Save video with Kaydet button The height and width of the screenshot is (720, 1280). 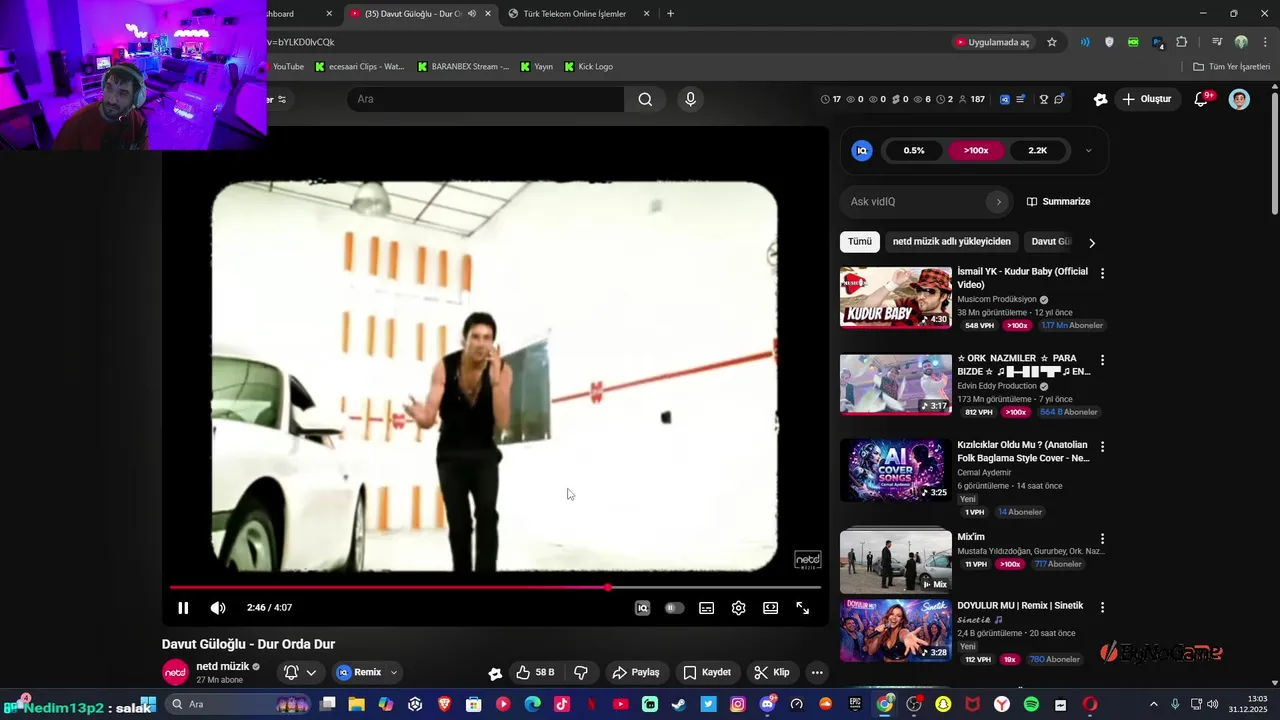707,672
